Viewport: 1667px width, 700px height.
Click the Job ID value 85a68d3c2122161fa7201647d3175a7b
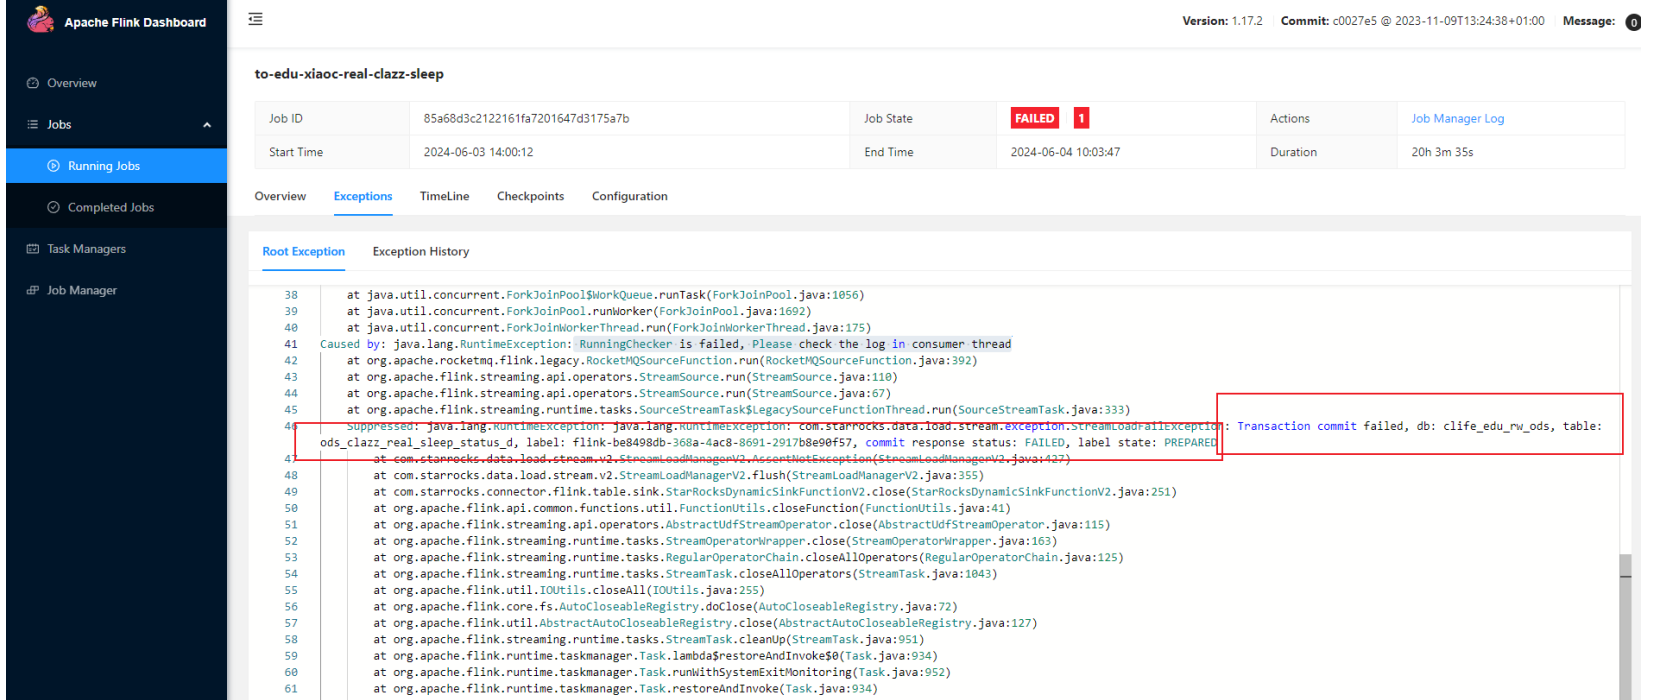point(527,118)
